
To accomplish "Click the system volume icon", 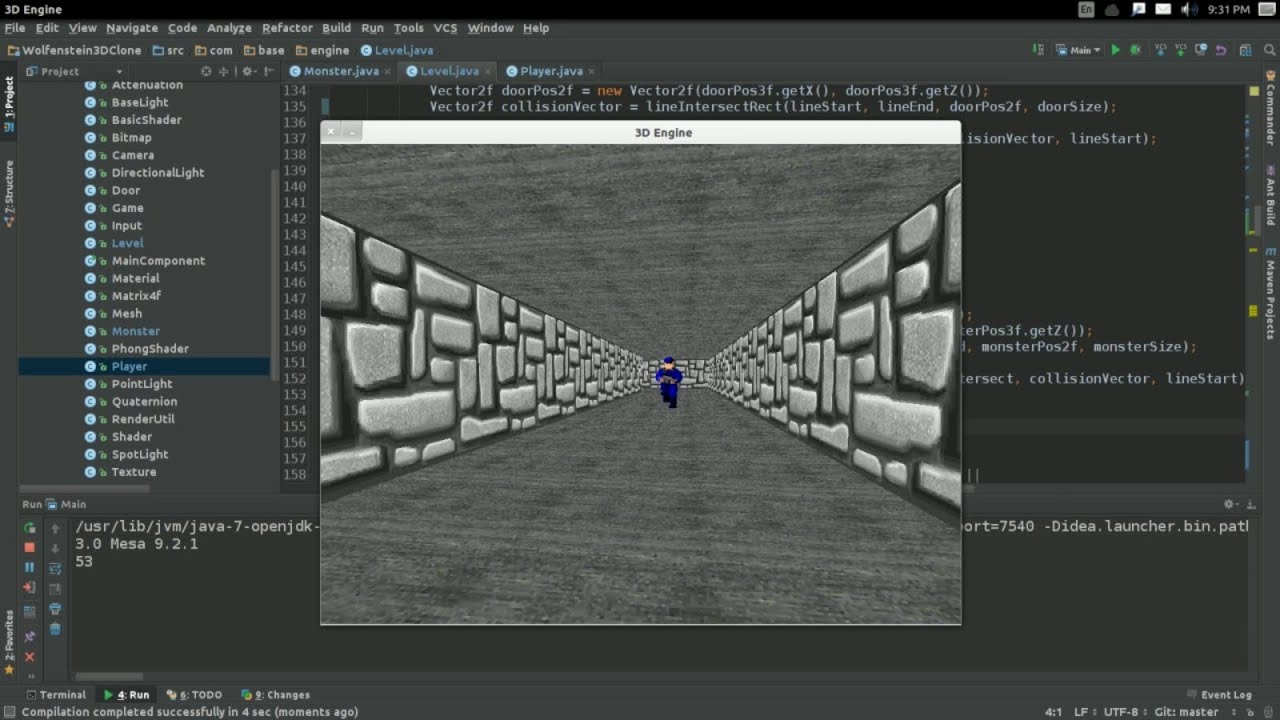I will (1189, 9).
